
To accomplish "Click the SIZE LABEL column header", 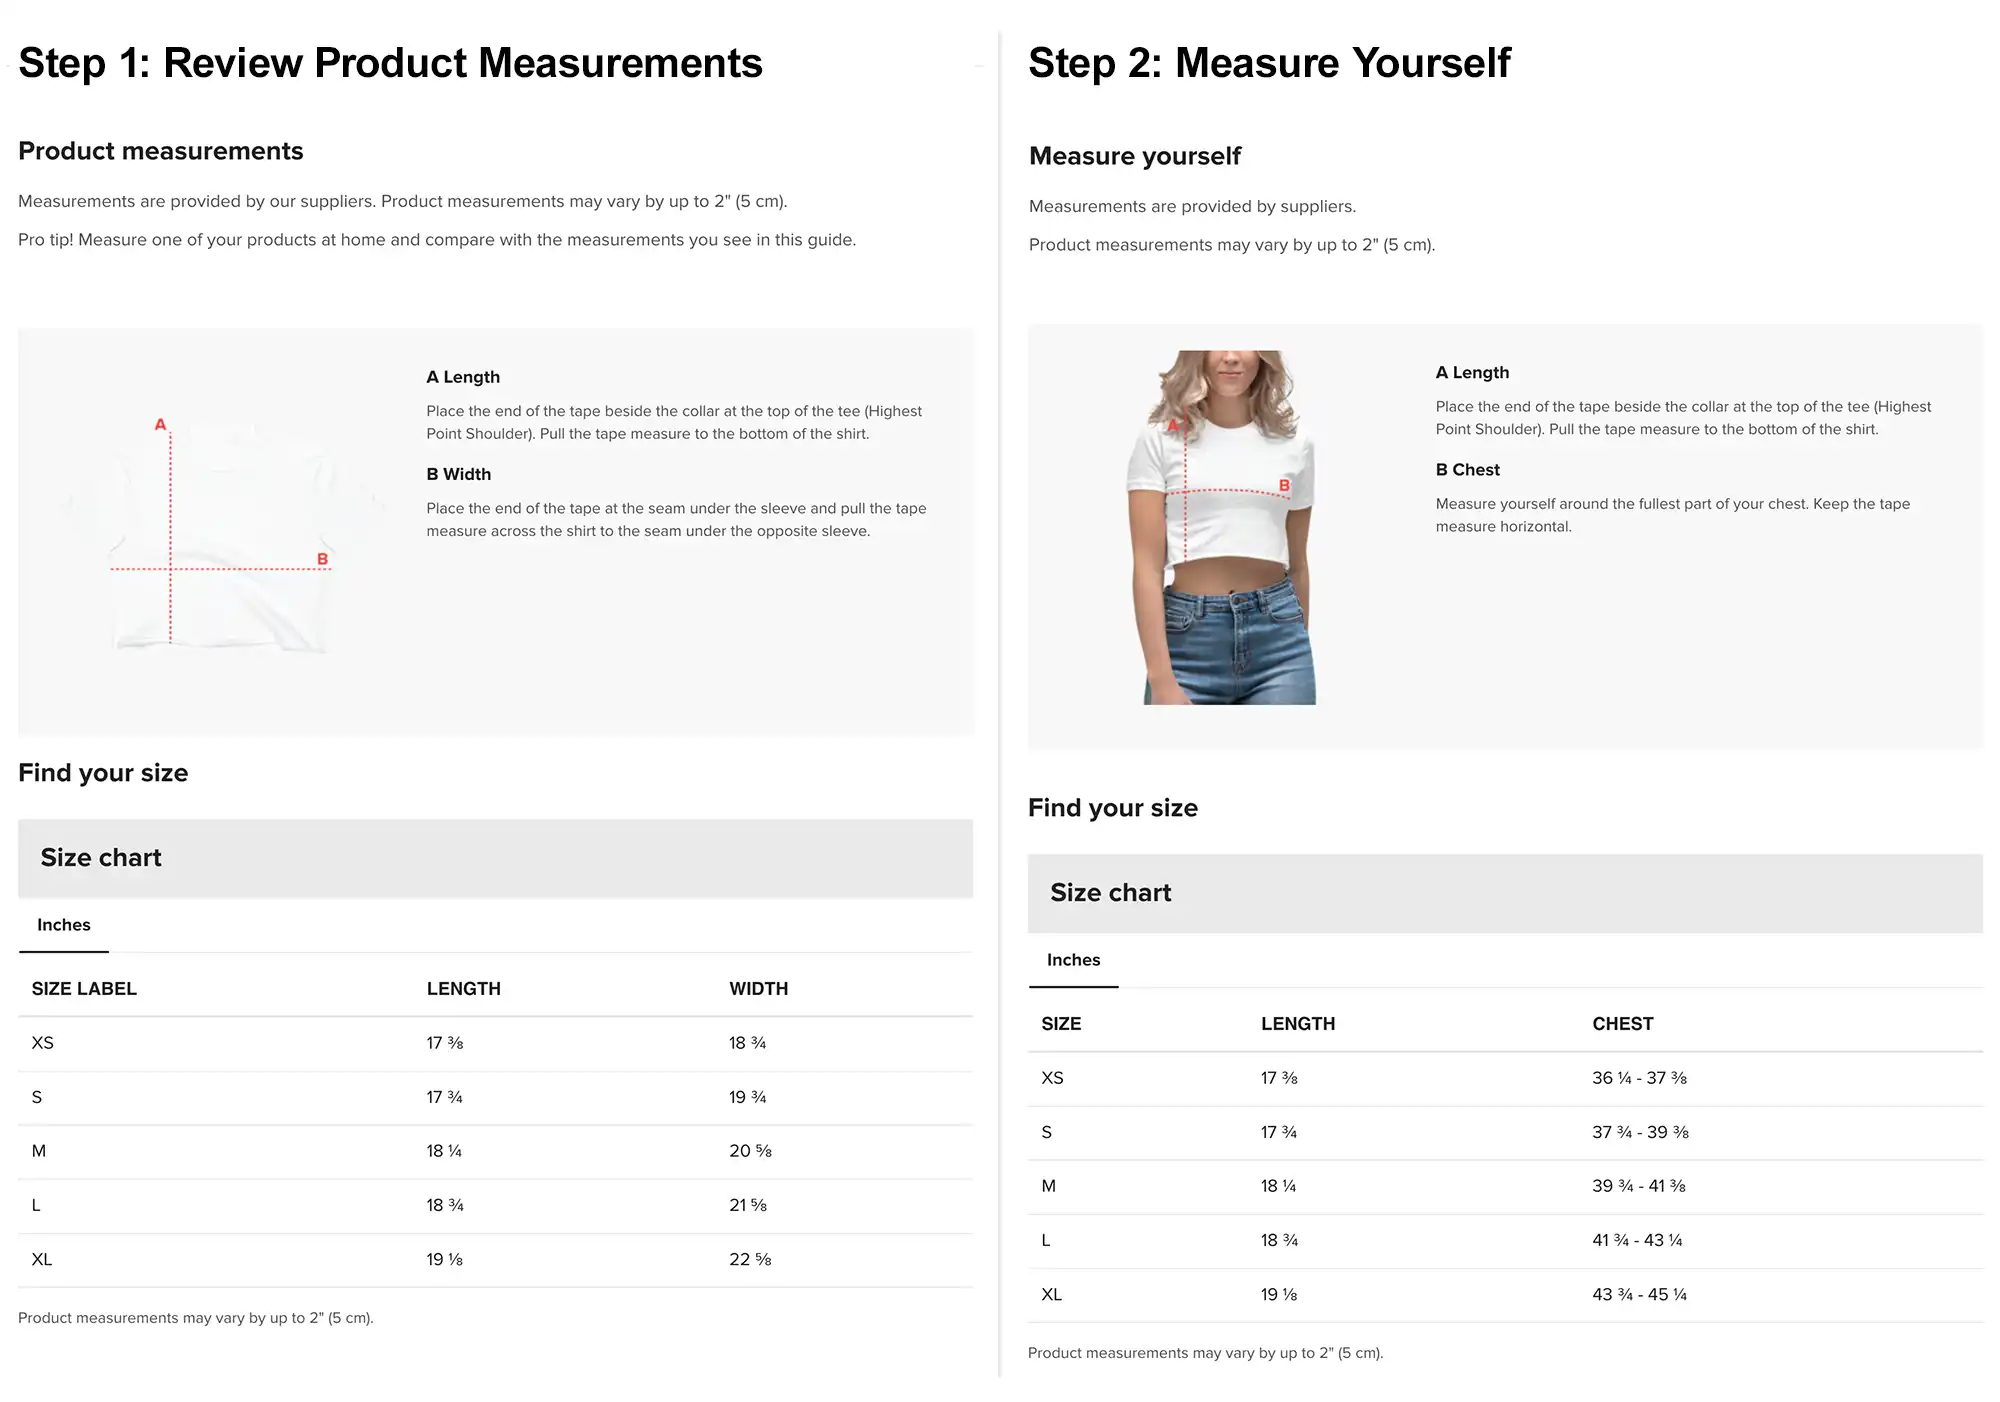I will point(84,989).
